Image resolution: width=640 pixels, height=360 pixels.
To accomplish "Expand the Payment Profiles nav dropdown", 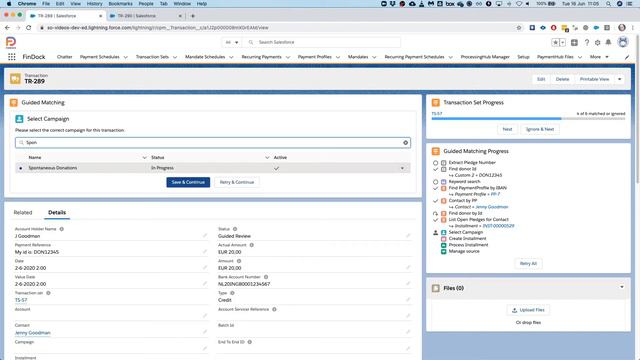I will (x=338, y=57).
